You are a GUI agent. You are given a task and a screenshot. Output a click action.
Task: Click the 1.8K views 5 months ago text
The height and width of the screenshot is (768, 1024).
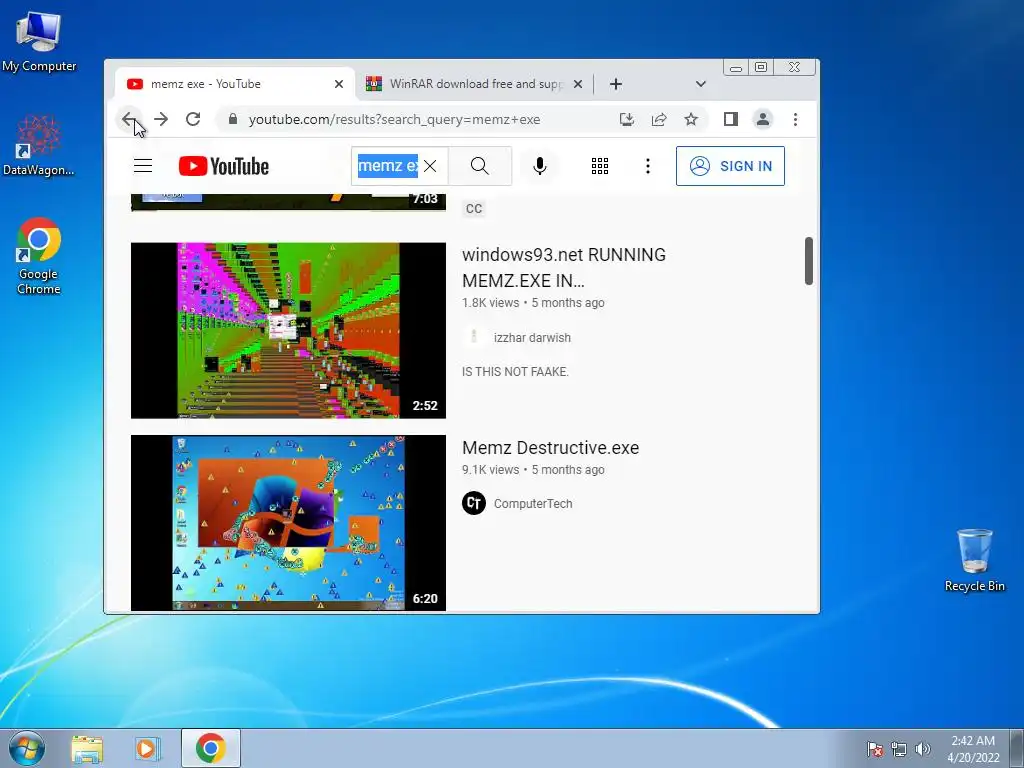click(x=533, y=303)
